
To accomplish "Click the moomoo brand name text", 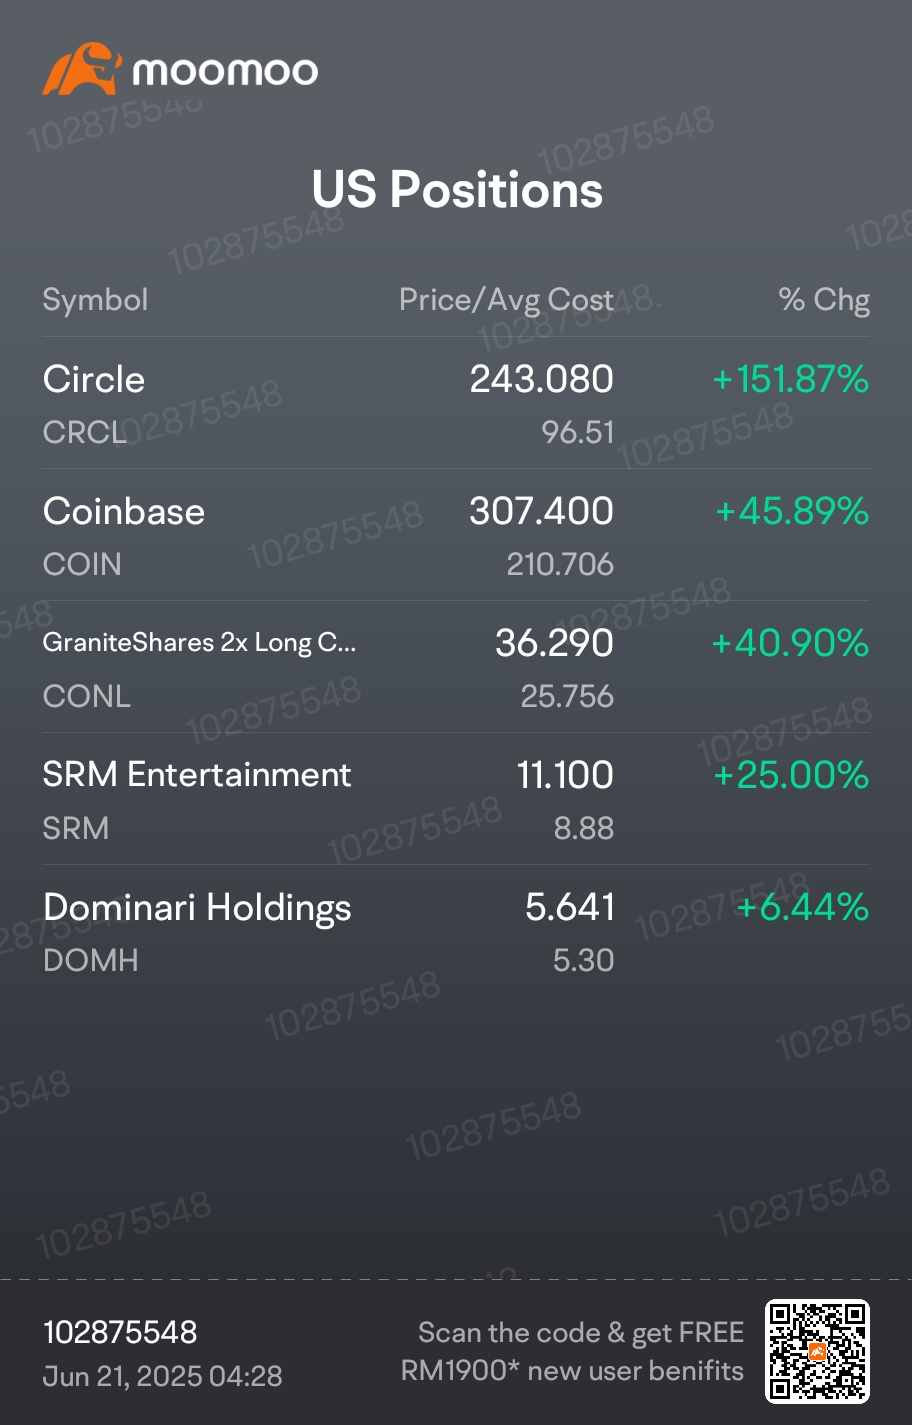I will pos(225,71).
